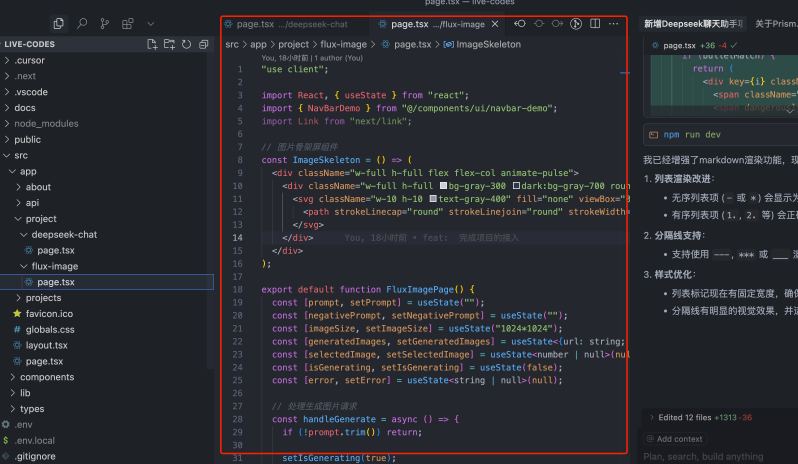This screenshot has height=464, width=798.
Task: Click New Folder icon in explorer header
Action: coord(169,44)
